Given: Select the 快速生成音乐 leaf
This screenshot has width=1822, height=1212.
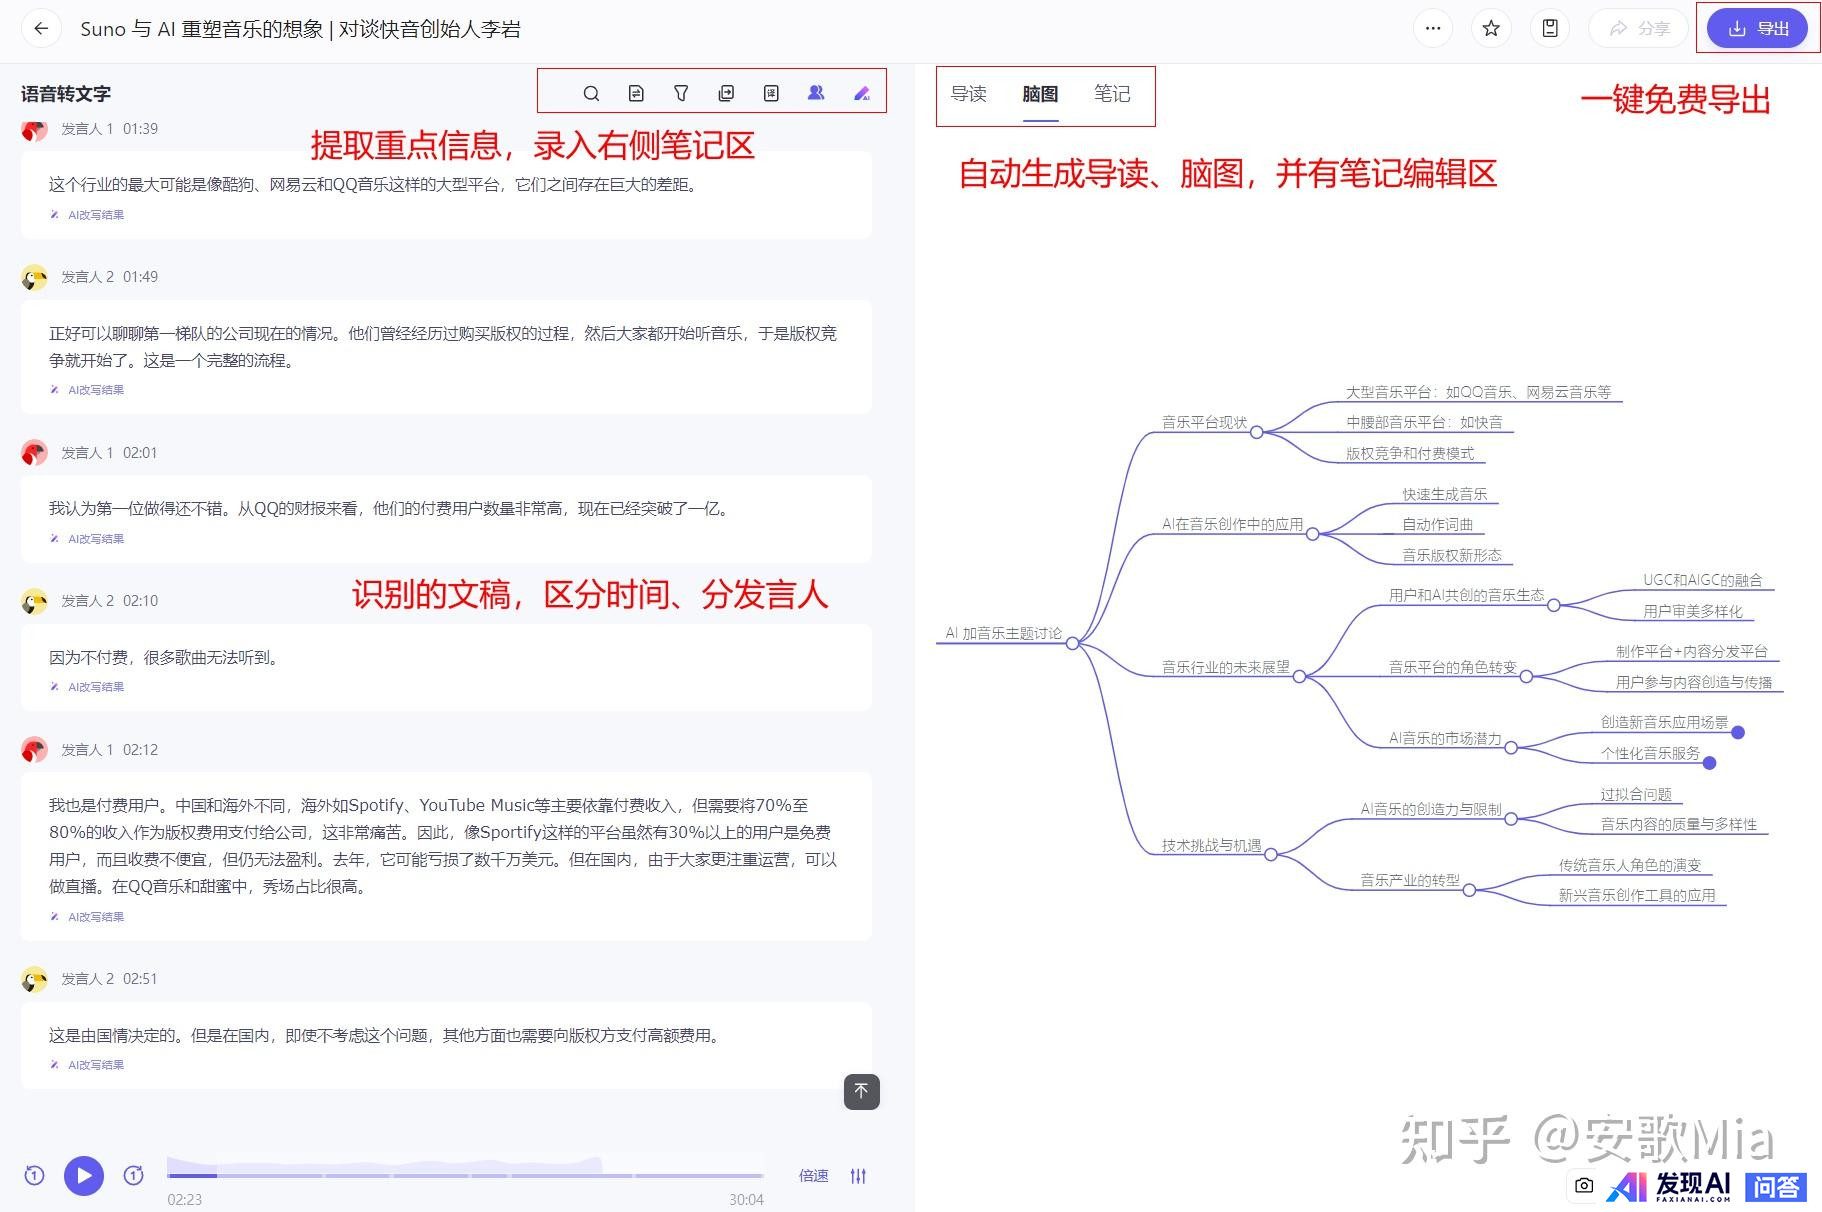Looking at the screenshot, I should [1444, 494].
